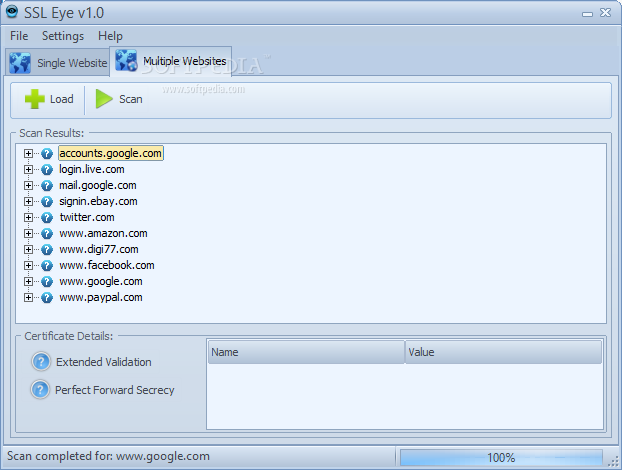Expand the www.amazon.com tree node
This screenshot has height=470, width=622.
coord(28,234)
